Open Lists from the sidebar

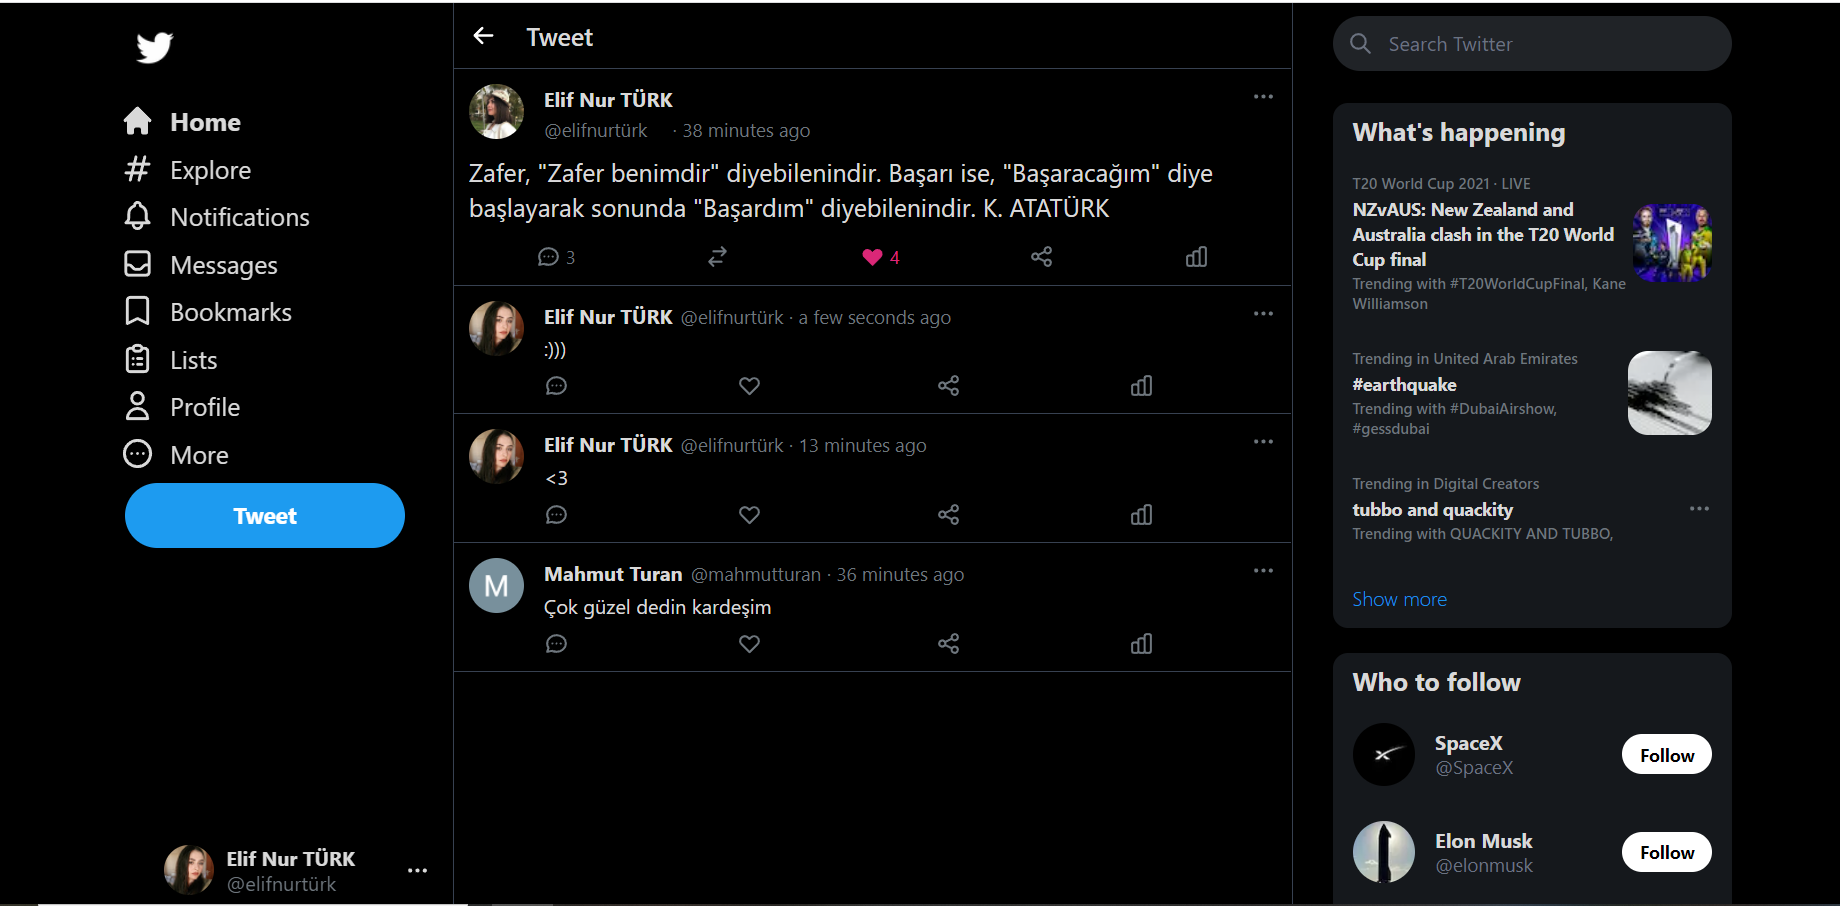point(170,360)
